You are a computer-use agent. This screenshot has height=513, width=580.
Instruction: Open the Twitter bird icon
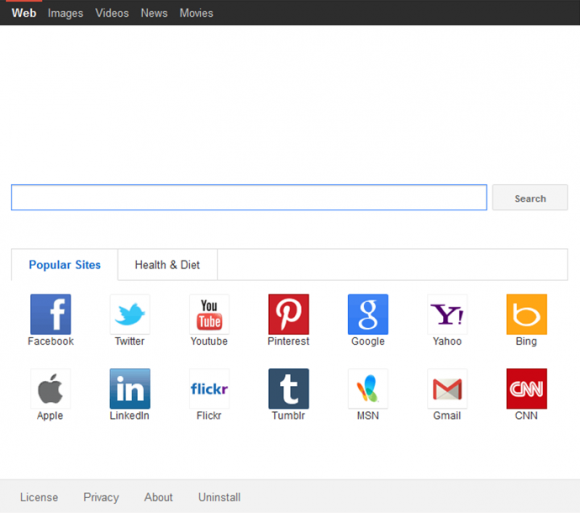(130, 314)
